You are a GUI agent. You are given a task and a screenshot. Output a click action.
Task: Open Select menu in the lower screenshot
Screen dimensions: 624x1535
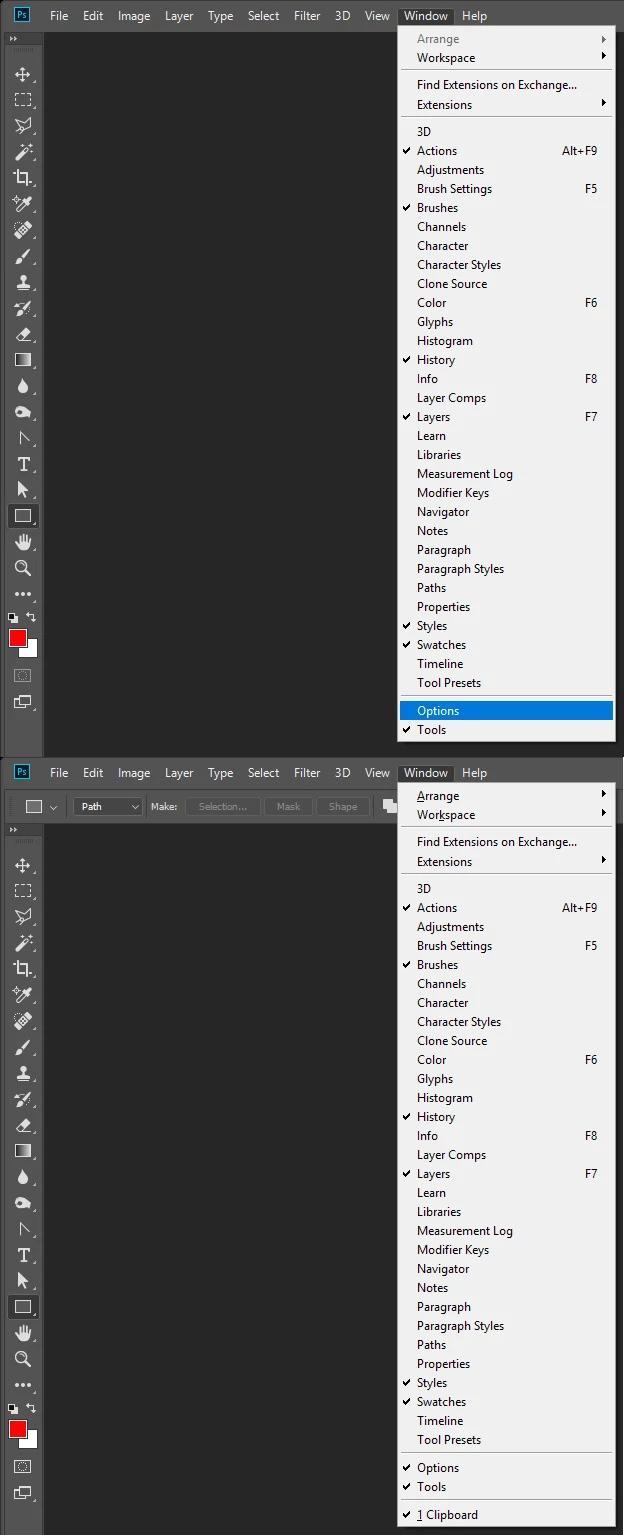(x=263, y=773)
